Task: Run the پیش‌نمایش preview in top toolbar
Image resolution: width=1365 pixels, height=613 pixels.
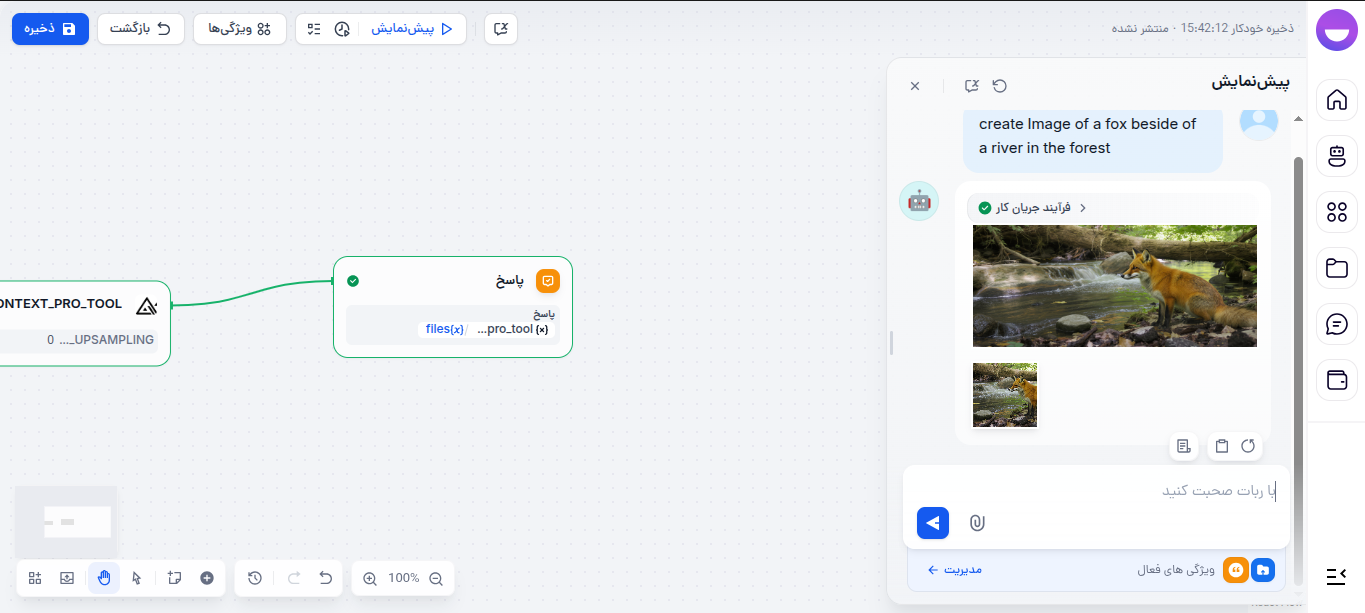Action: 412,29
